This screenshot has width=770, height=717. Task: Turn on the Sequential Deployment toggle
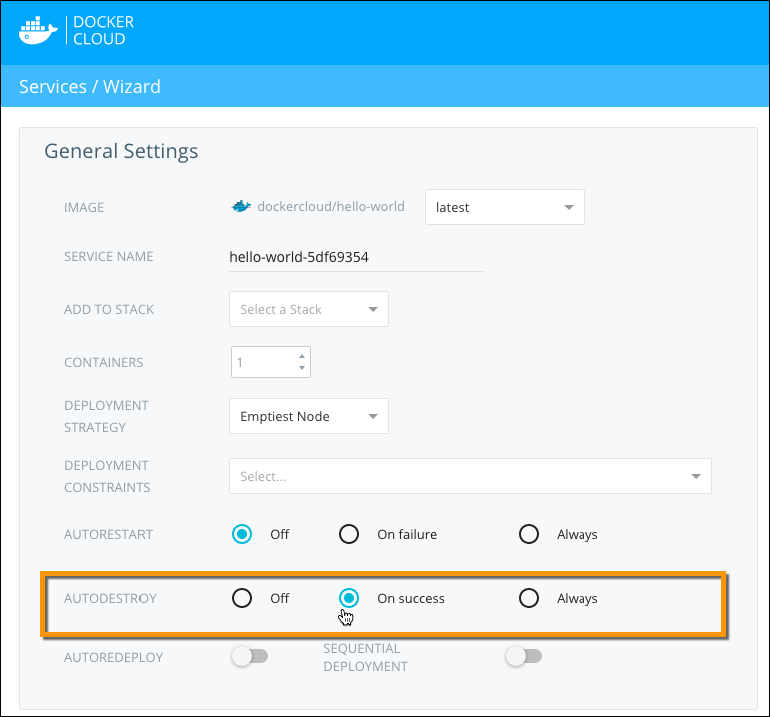tap(523, 656)
